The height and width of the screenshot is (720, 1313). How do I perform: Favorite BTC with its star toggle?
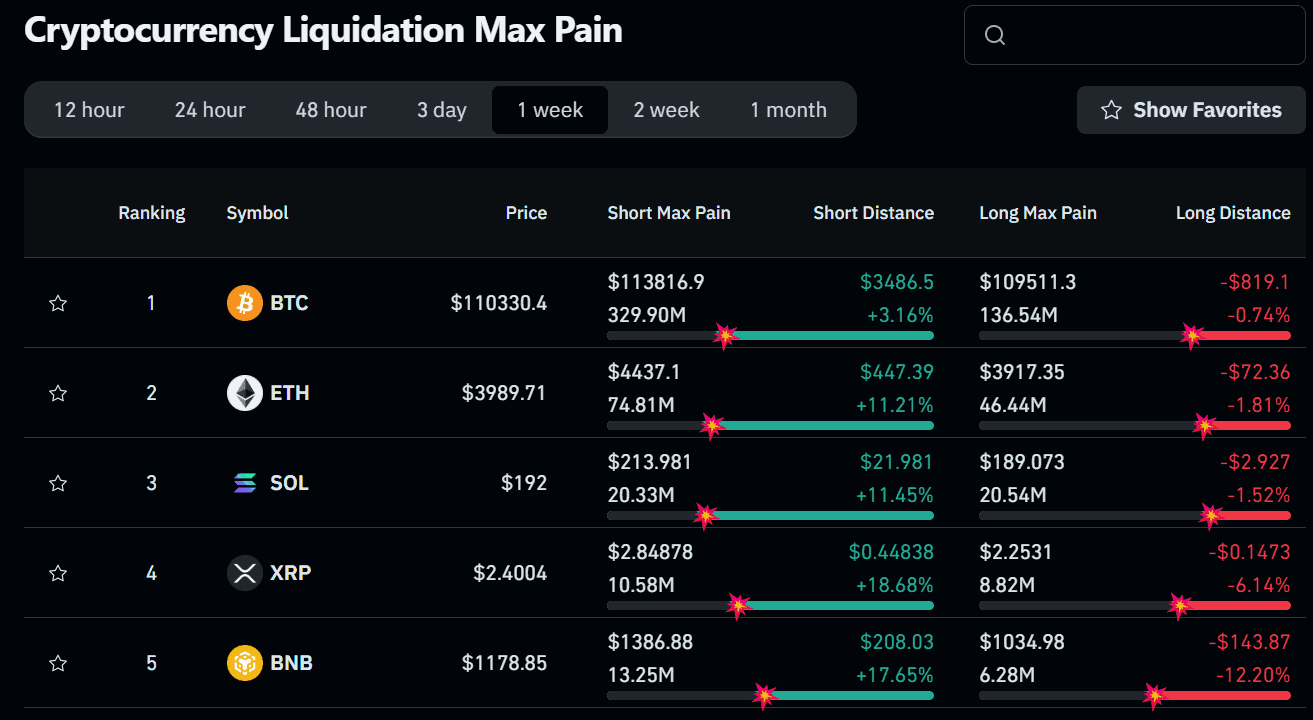click(x=58, y=303)
